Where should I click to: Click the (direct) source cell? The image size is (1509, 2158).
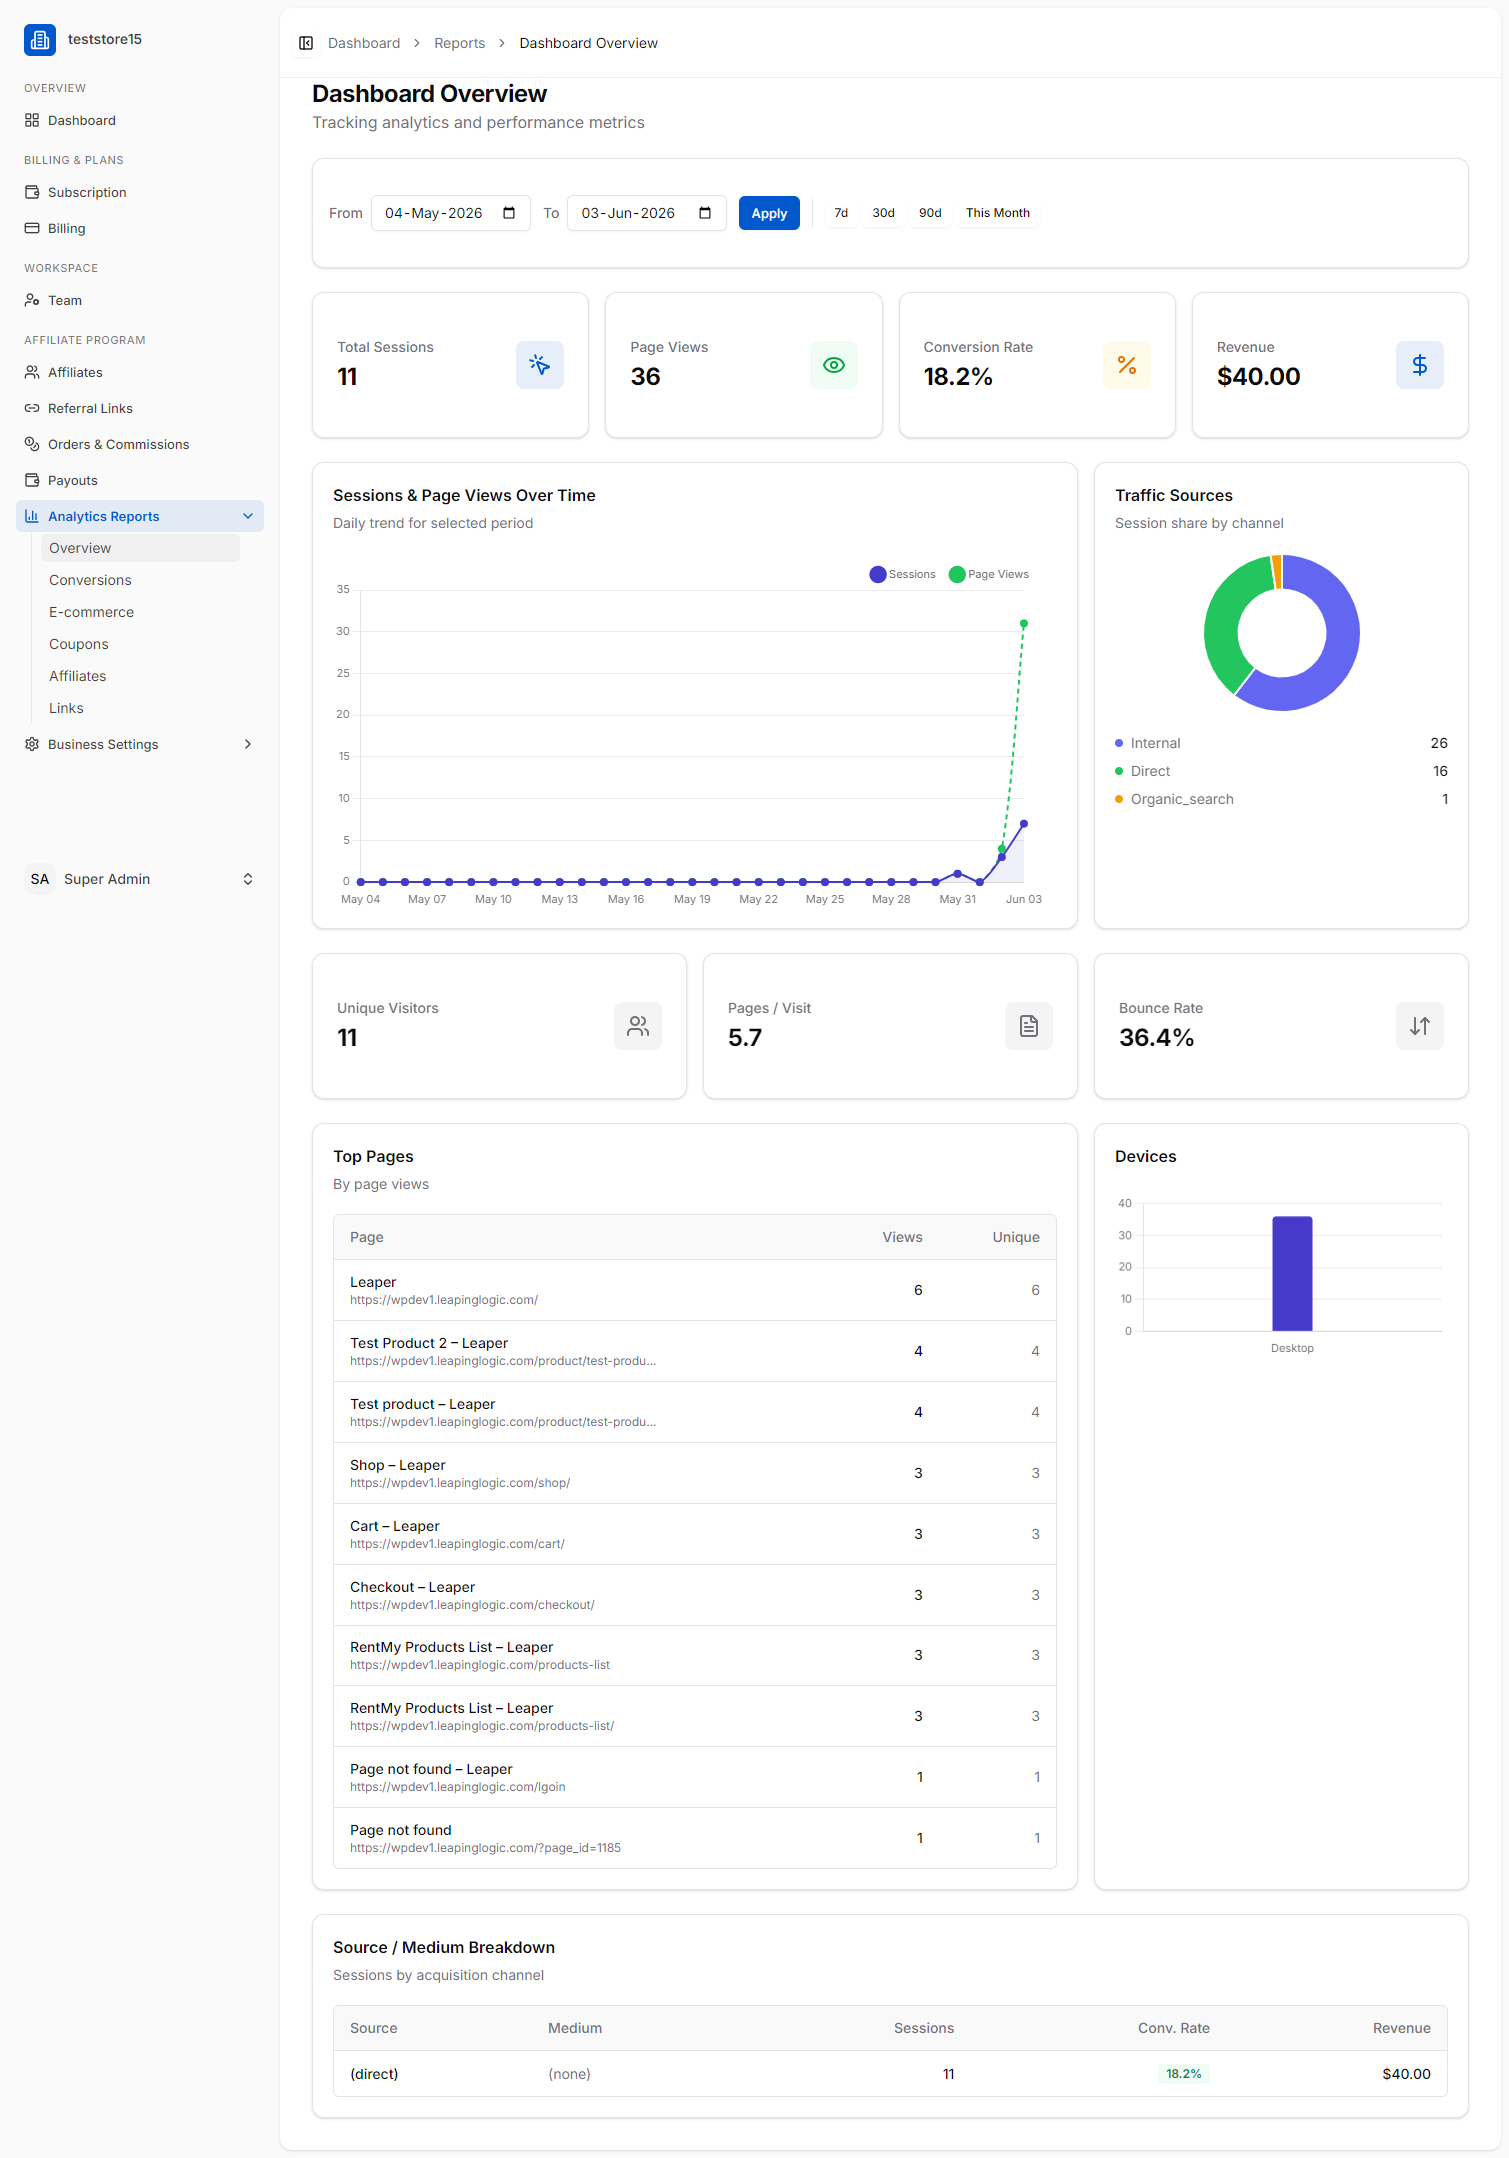click(374, 2074)
